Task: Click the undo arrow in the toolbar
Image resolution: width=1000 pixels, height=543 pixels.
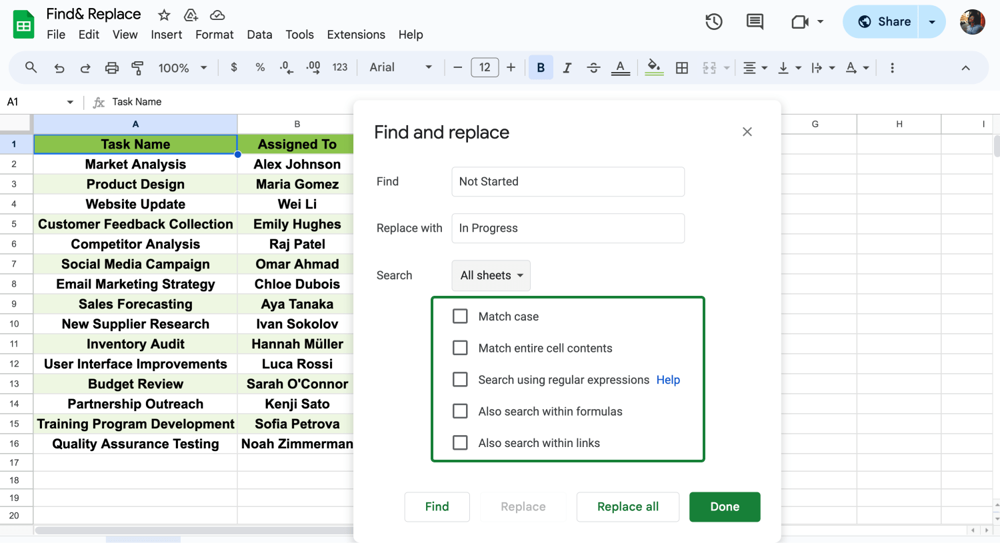Action: pos(59,68)
